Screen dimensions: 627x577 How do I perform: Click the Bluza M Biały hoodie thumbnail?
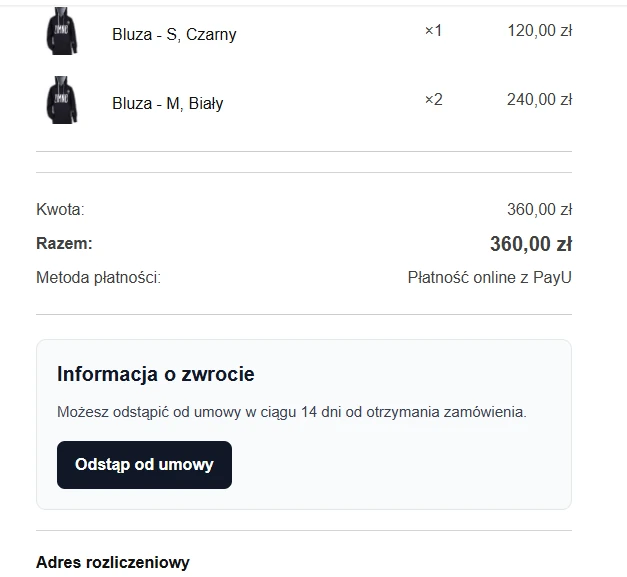[x=62, y=101]
